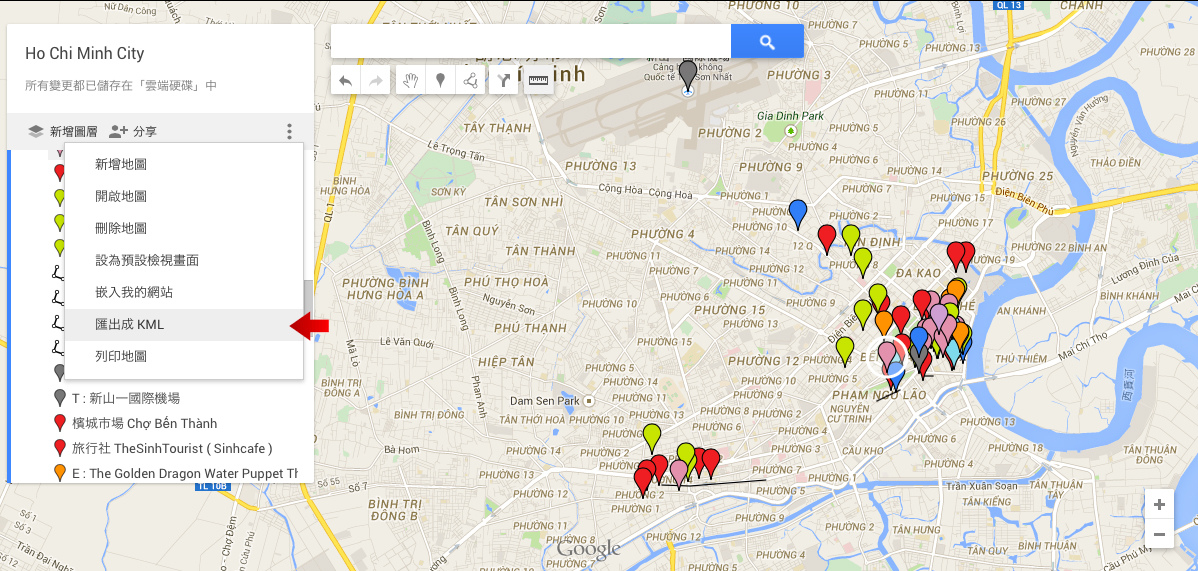Image resolution: width=1198 pixels, height=571 pixels.
Task: Zoom out with the minus button
Action: 1159,534
